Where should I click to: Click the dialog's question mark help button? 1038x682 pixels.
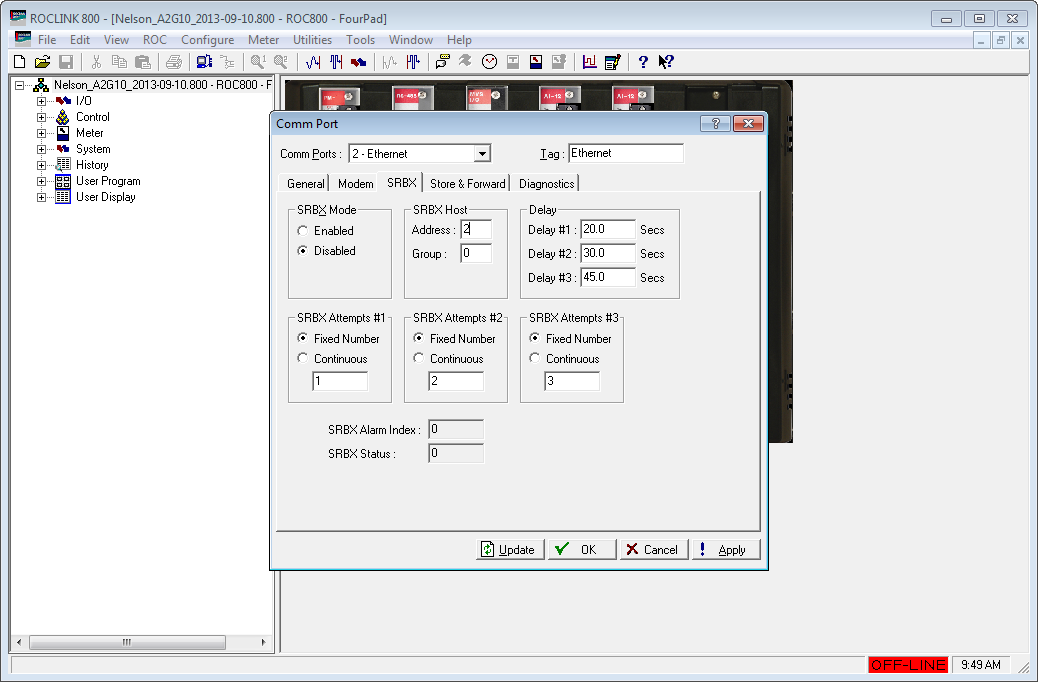(x=716, y=124)
